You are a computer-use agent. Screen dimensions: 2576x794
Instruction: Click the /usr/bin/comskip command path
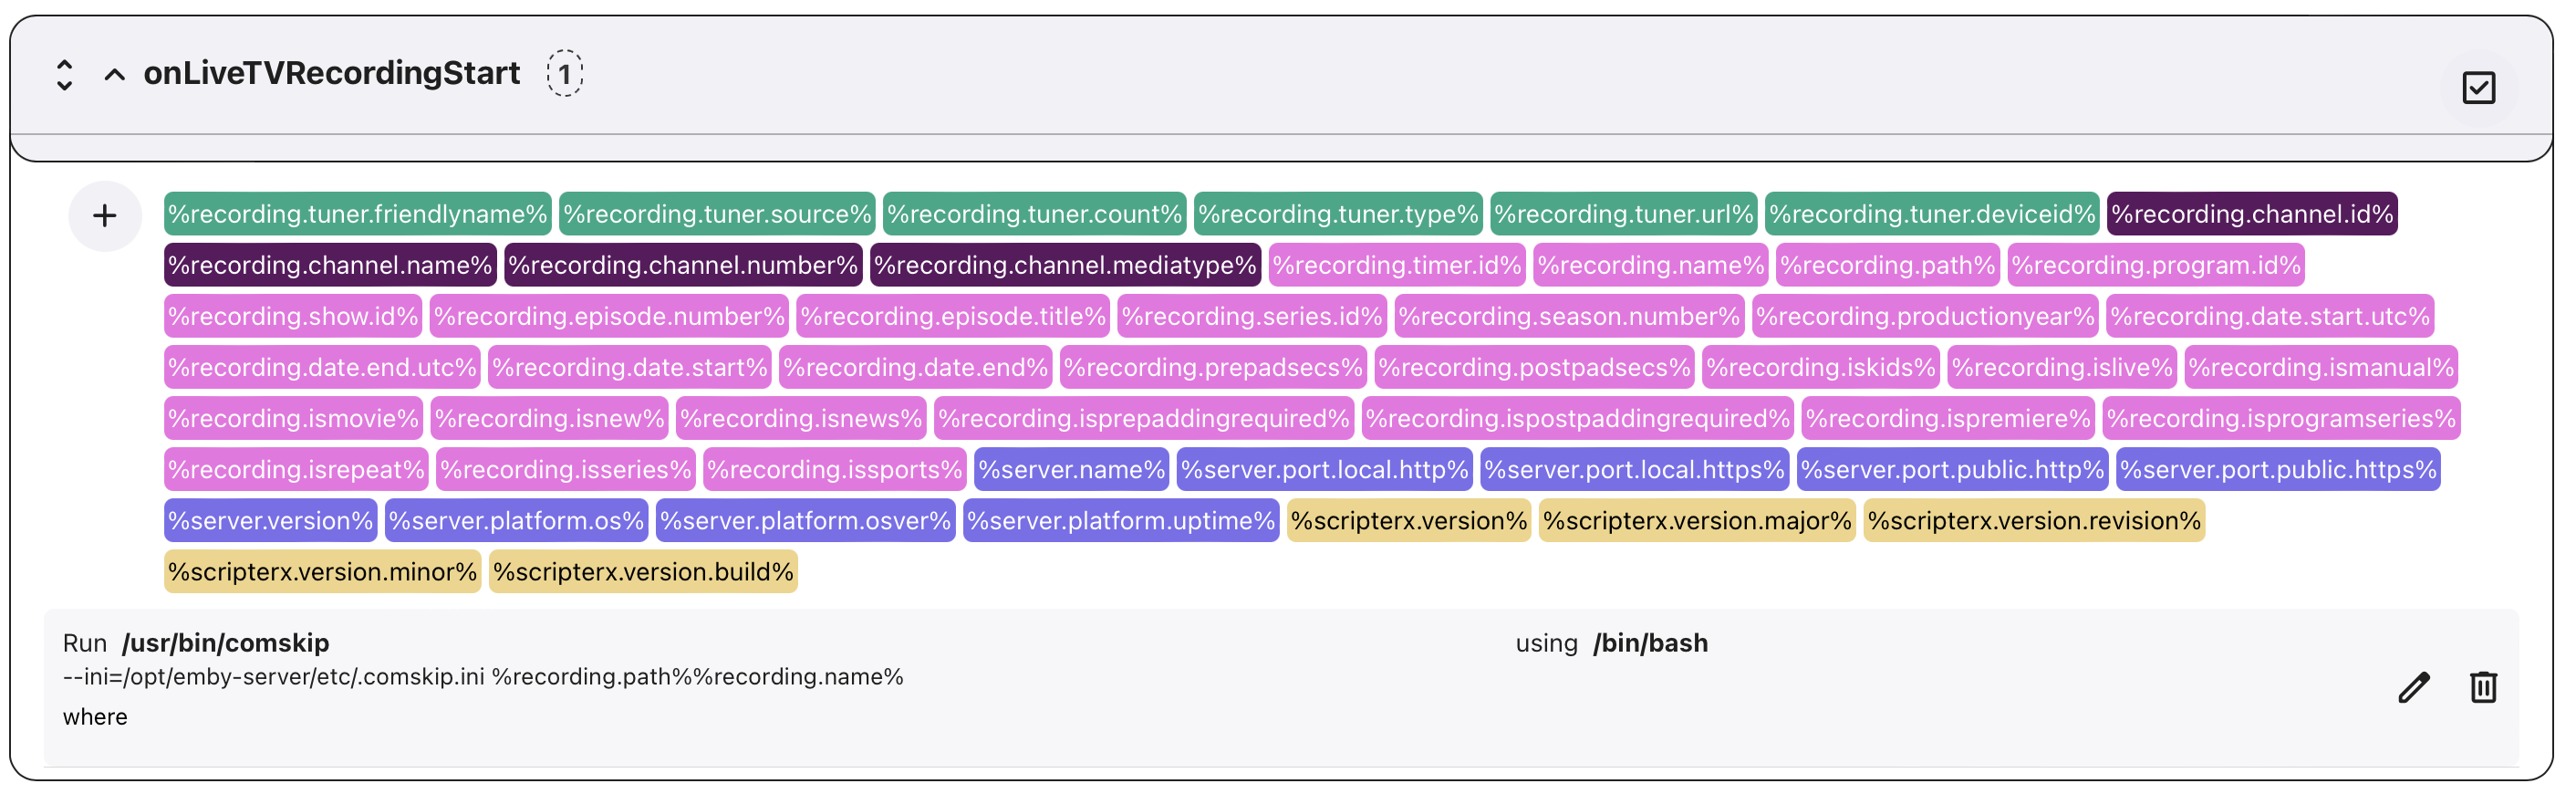coord(225,643)
